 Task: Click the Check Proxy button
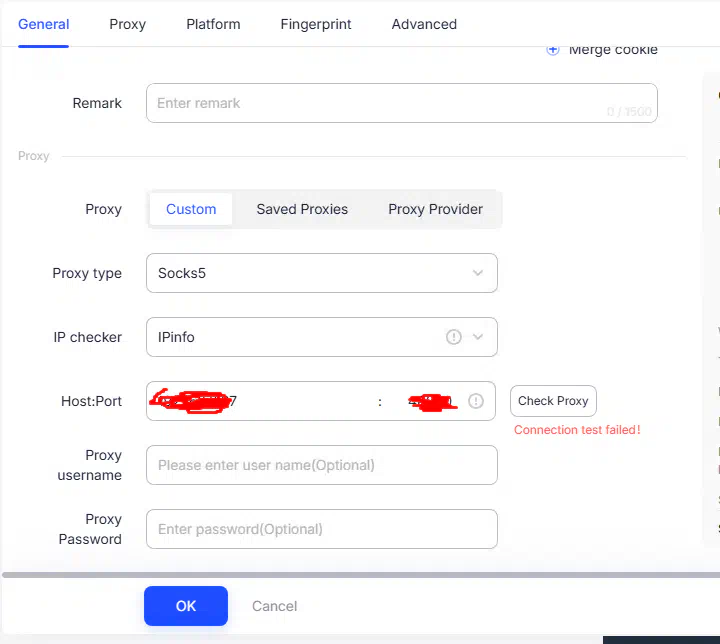click(x=553, y=401)
